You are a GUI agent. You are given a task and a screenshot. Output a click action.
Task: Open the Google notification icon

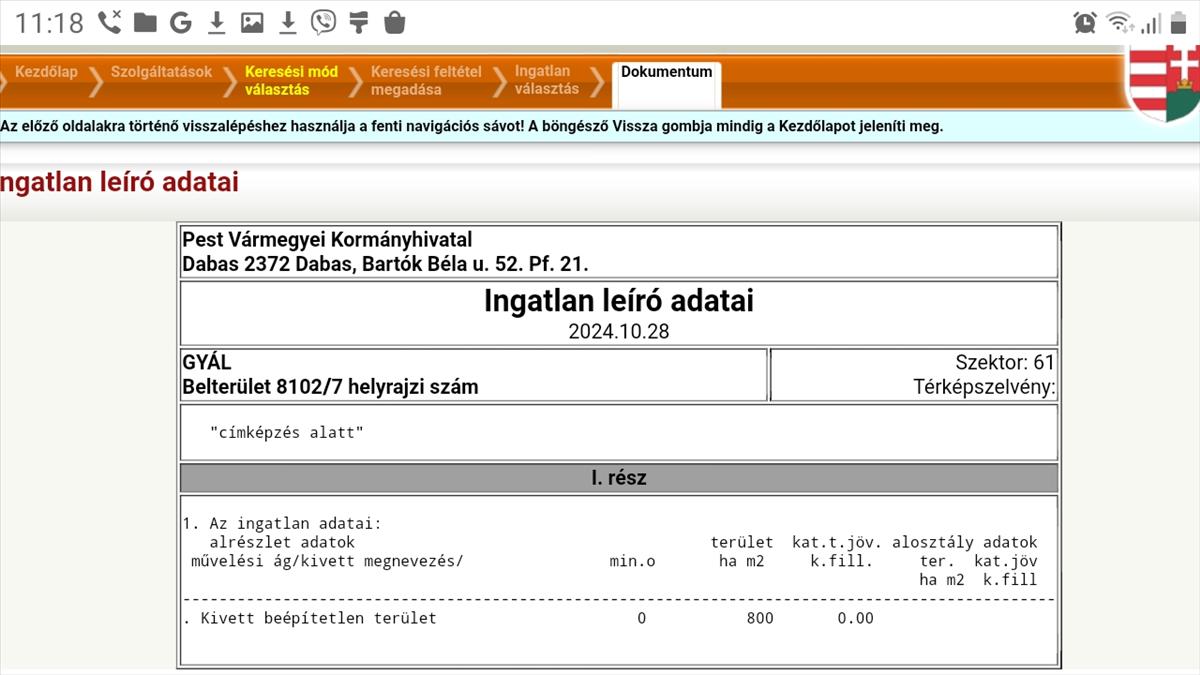[x=181, y=22]
